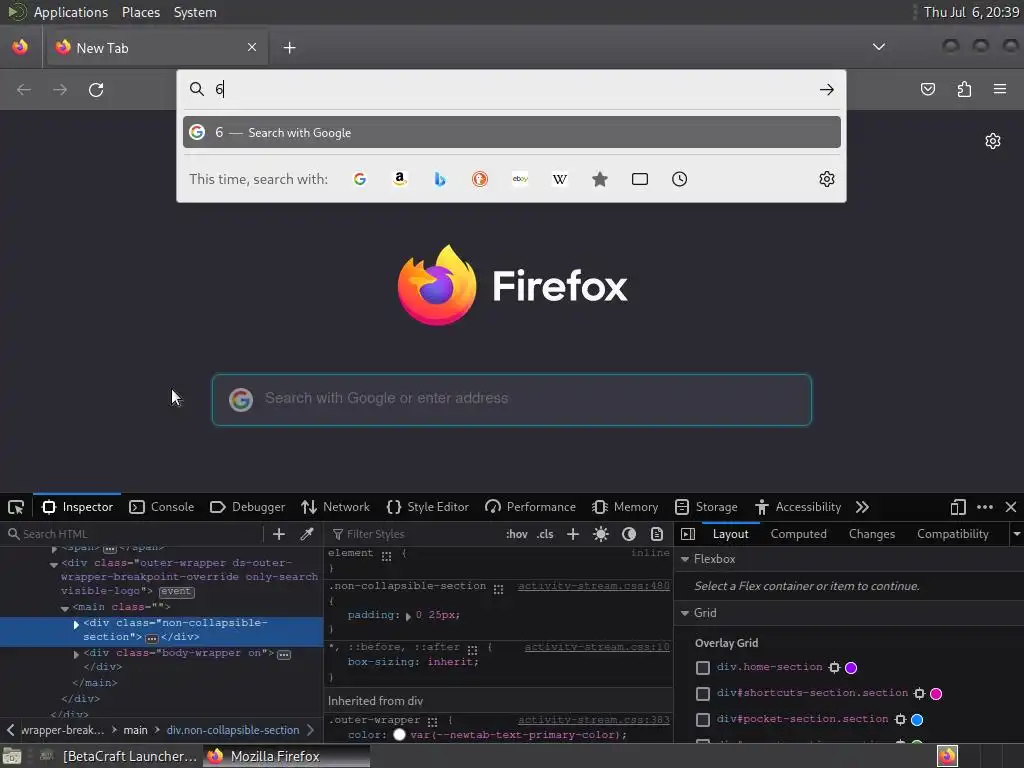Toggle Responsive Design Mode icon
Viewport: 1024px width, 768px height.
point(958,507)
